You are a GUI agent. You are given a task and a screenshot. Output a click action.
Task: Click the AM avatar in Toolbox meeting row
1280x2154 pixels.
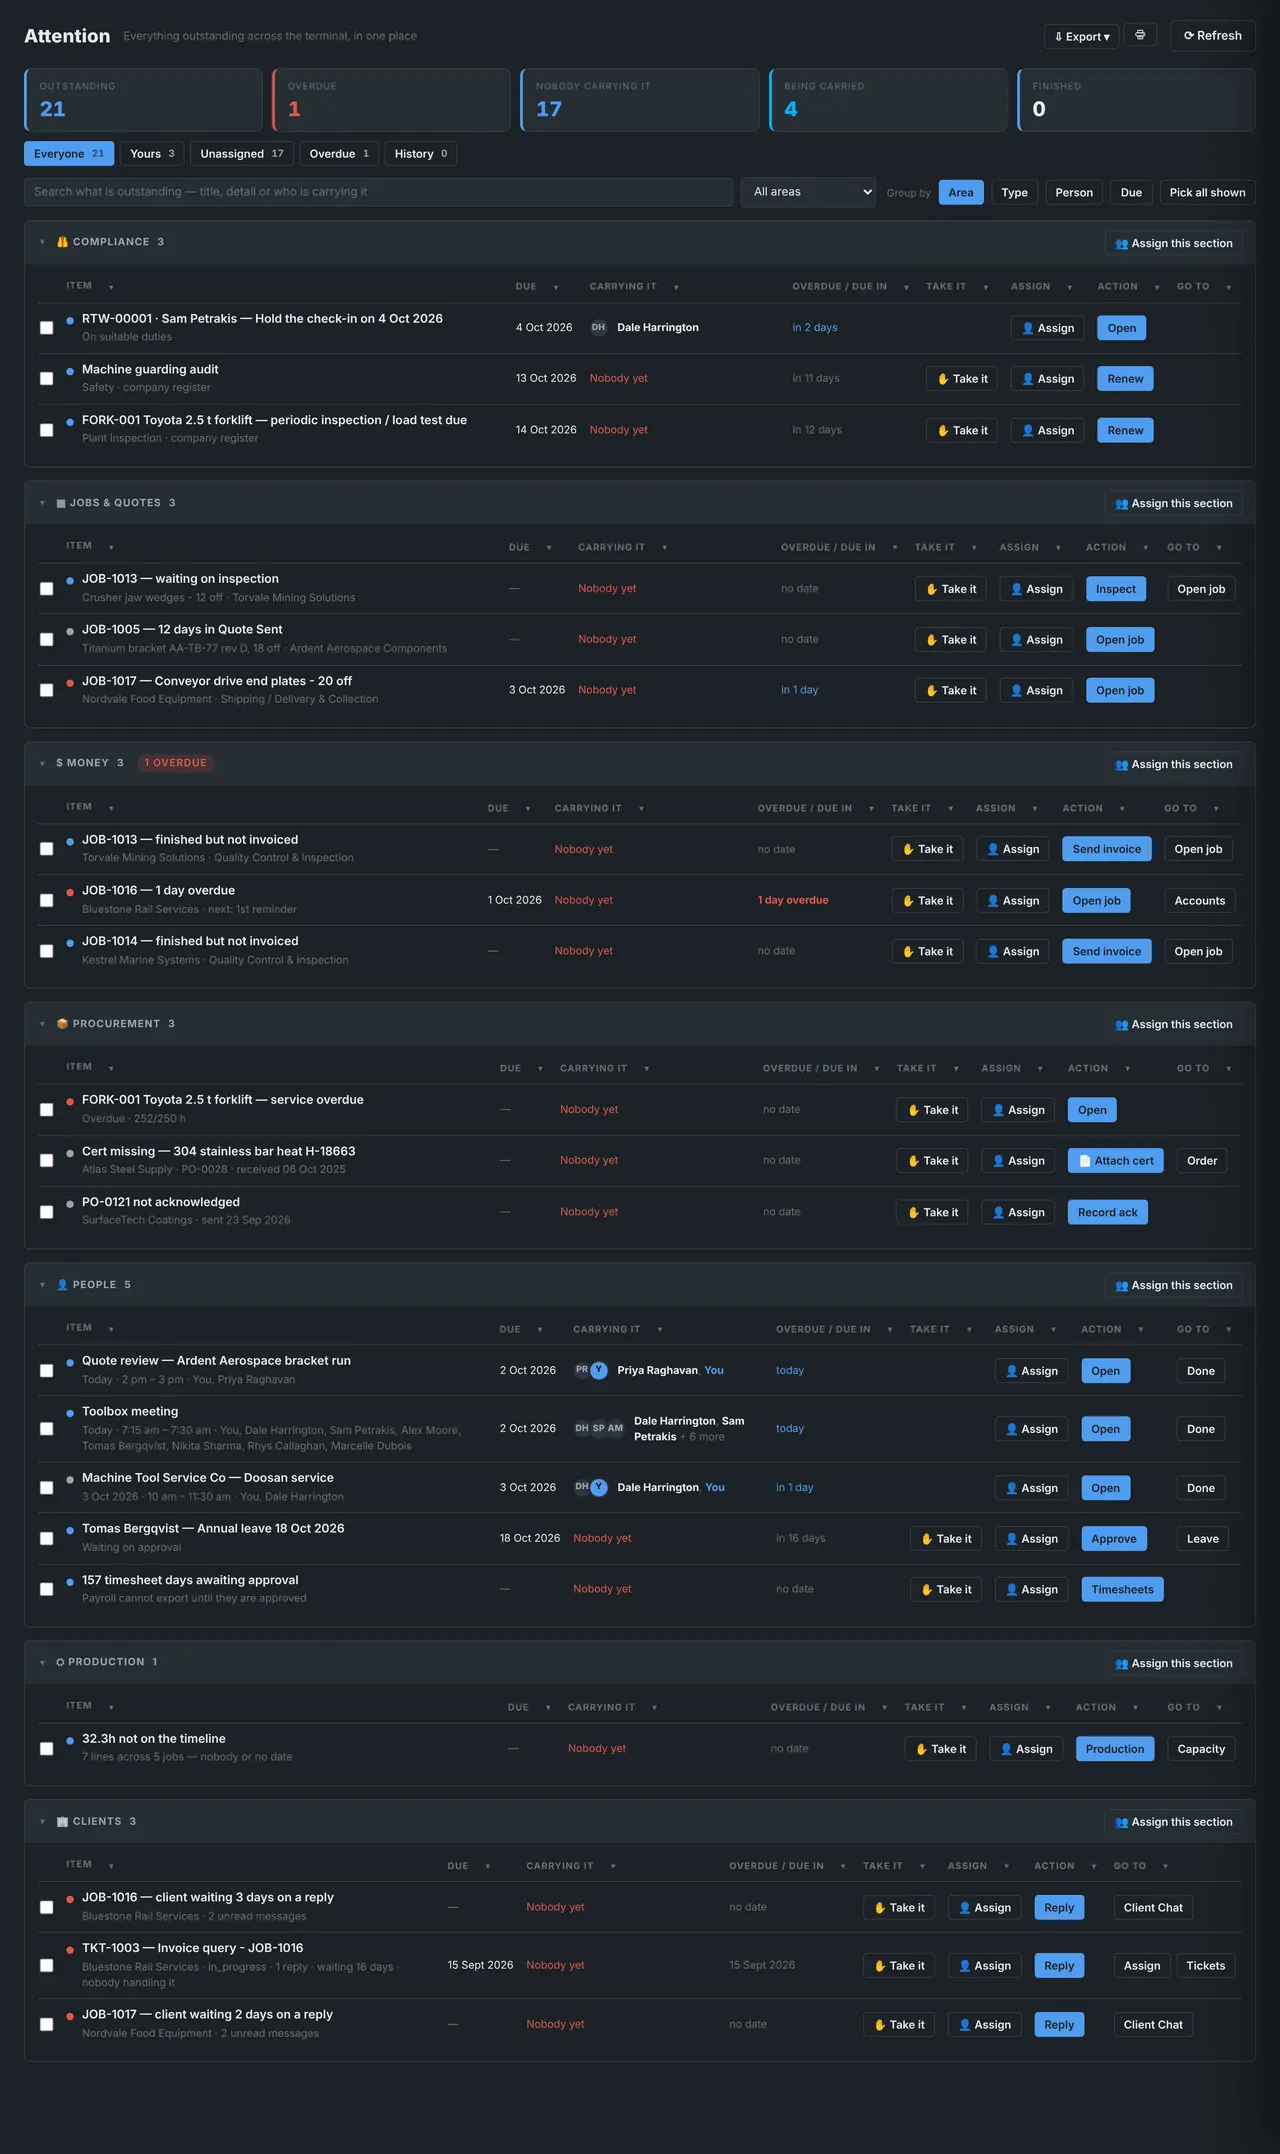pyautogui.click(x=615, y=1429)
